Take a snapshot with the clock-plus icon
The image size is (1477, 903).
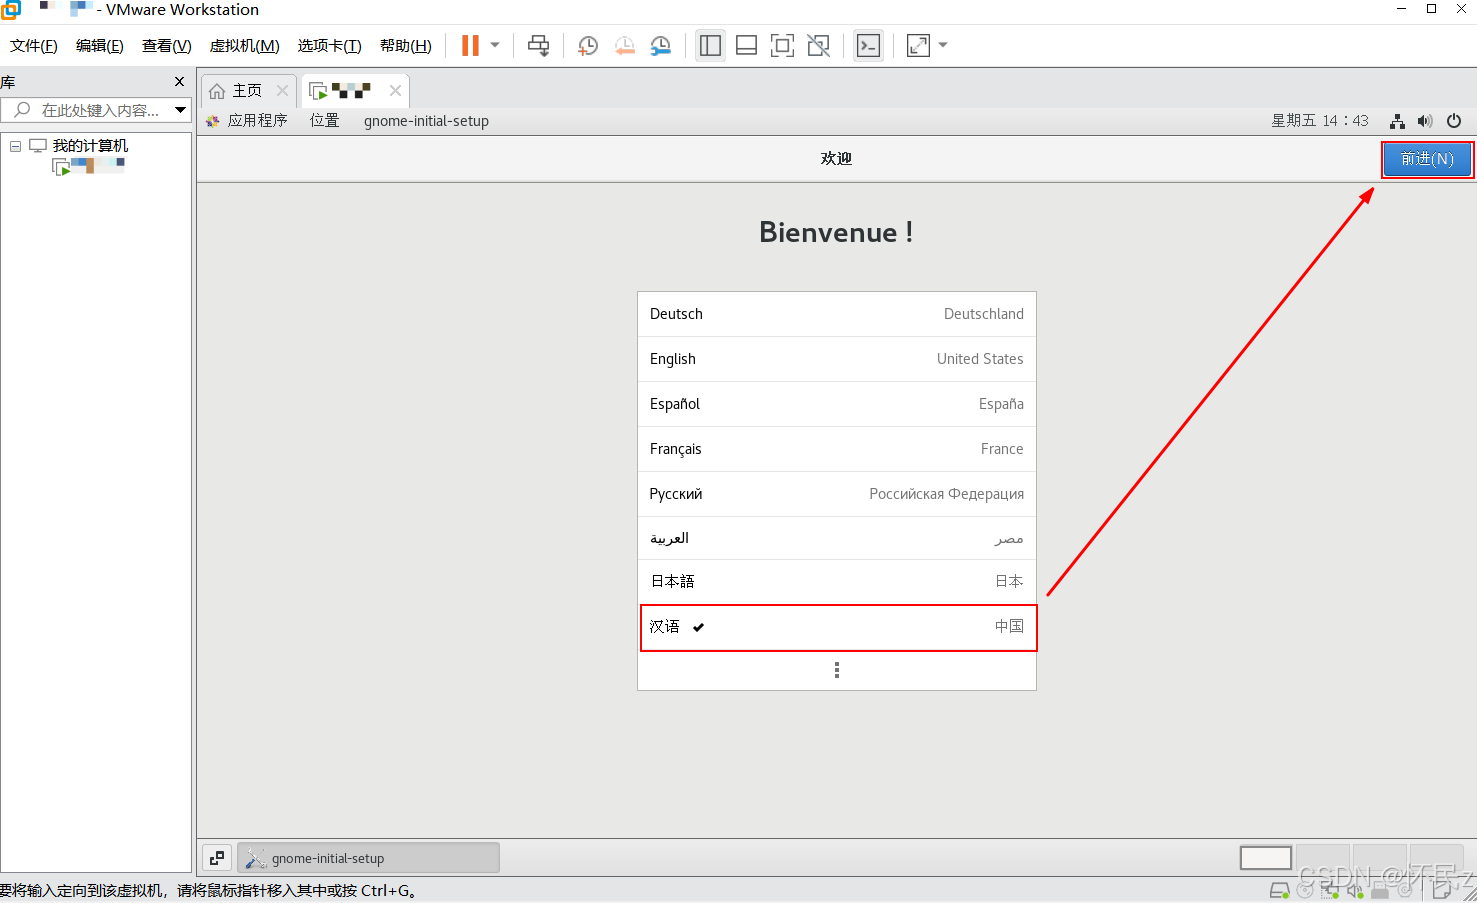tap(588, 46)
